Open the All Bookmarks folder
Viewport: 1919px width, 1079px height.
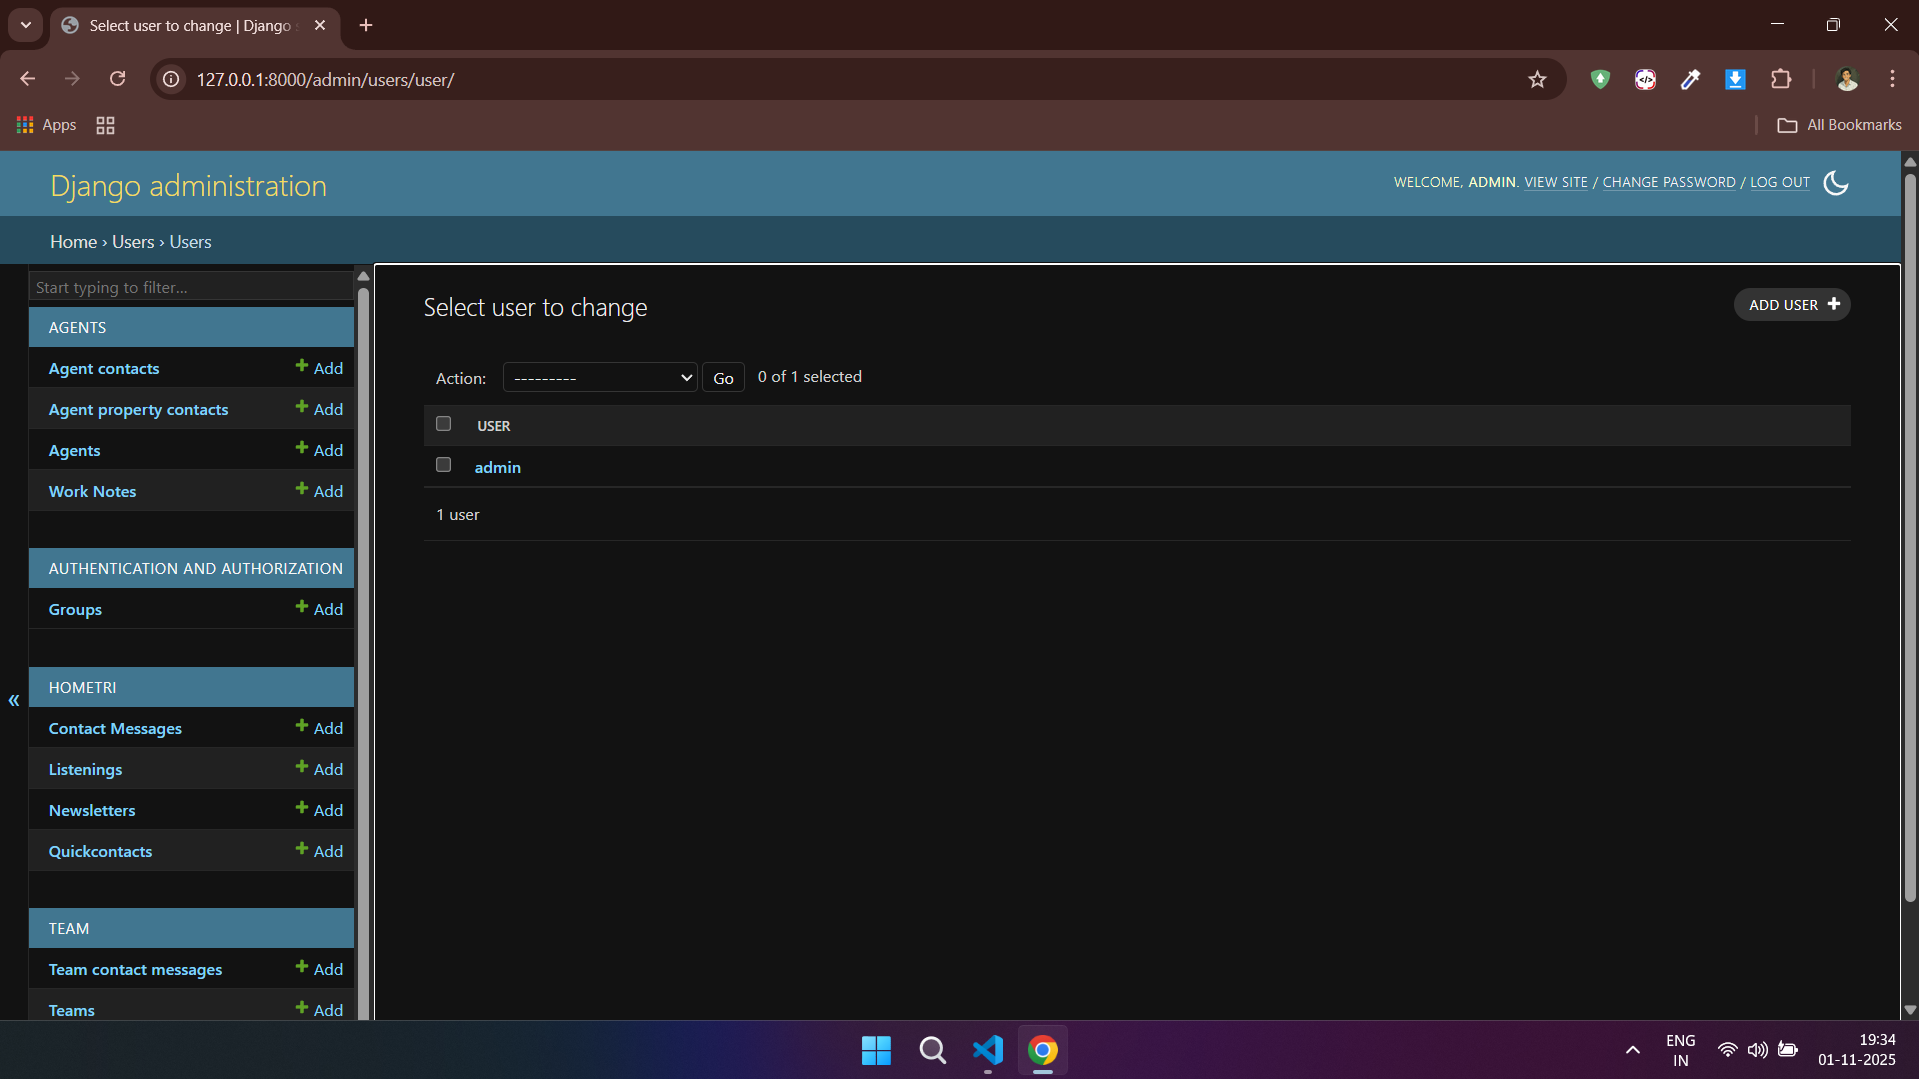1839,125
